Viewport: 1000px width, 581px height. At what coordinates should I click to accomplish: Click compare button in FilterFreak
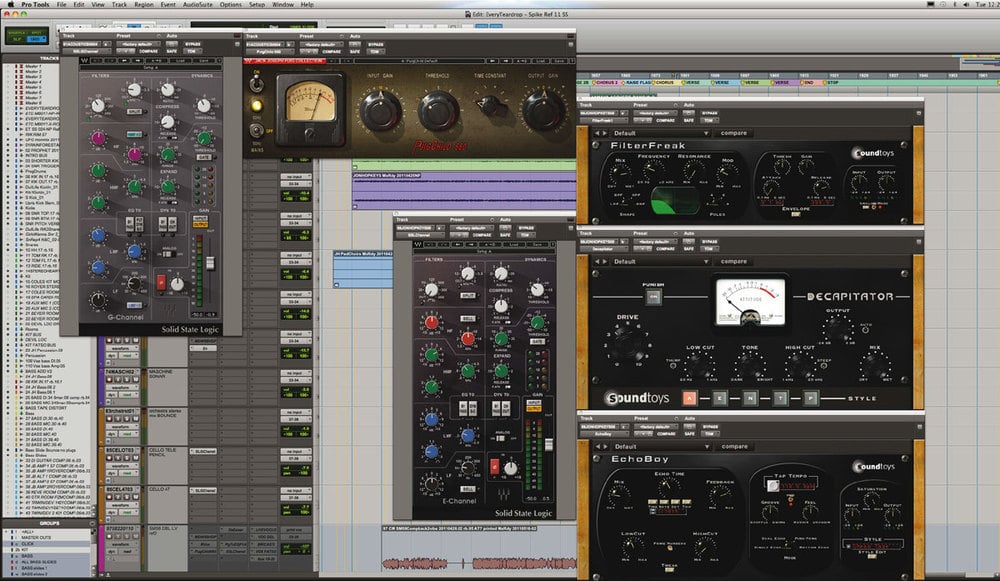pyautogui.click(x=733, y=133)
